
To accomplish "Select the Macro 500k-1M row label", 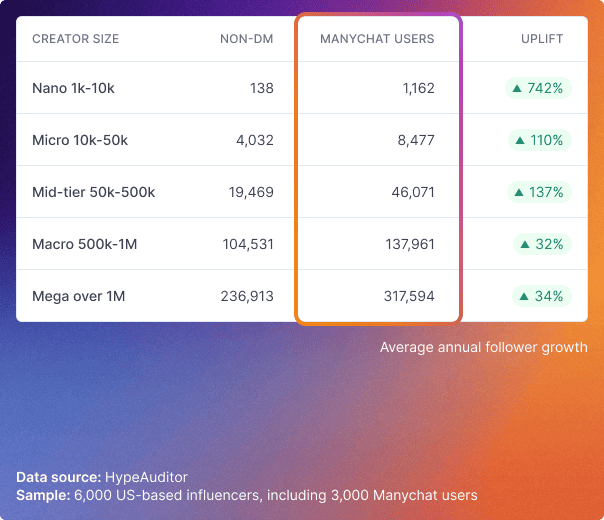I will click(85, 244).
